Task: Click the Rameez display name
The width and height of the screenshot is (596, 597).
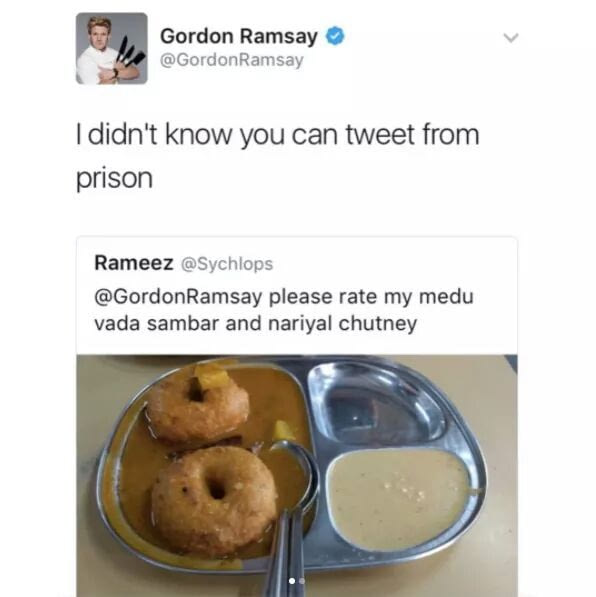Action: click(x=134, y=263)
